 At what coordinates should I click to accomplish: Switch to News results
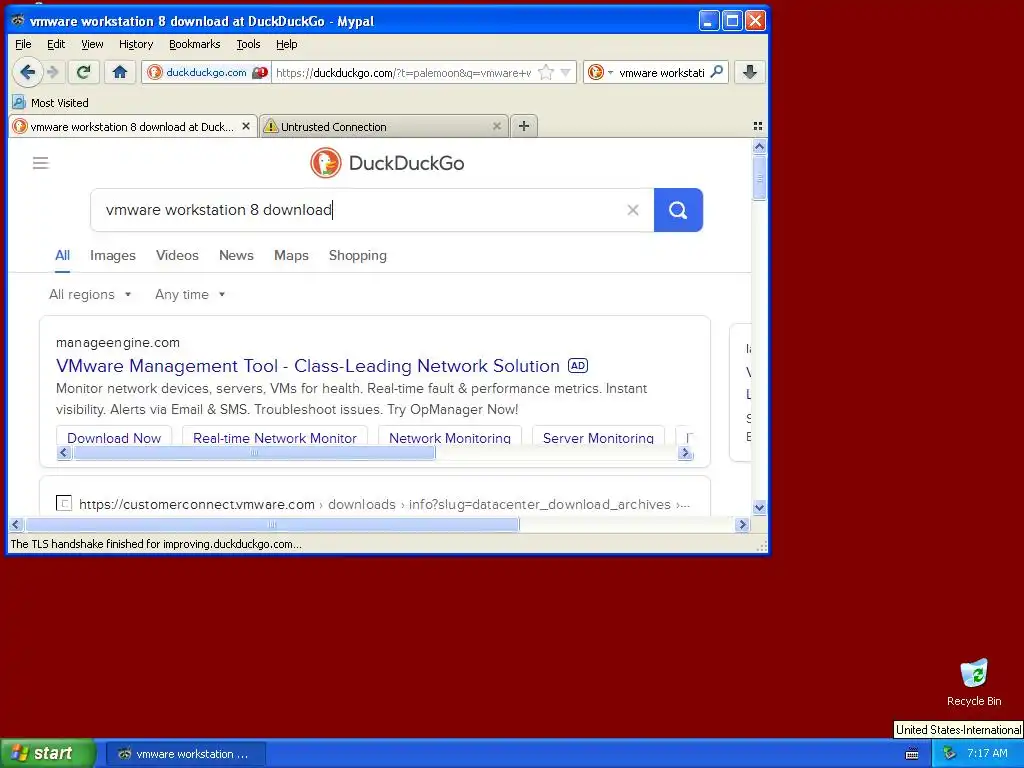pos(236,255)
